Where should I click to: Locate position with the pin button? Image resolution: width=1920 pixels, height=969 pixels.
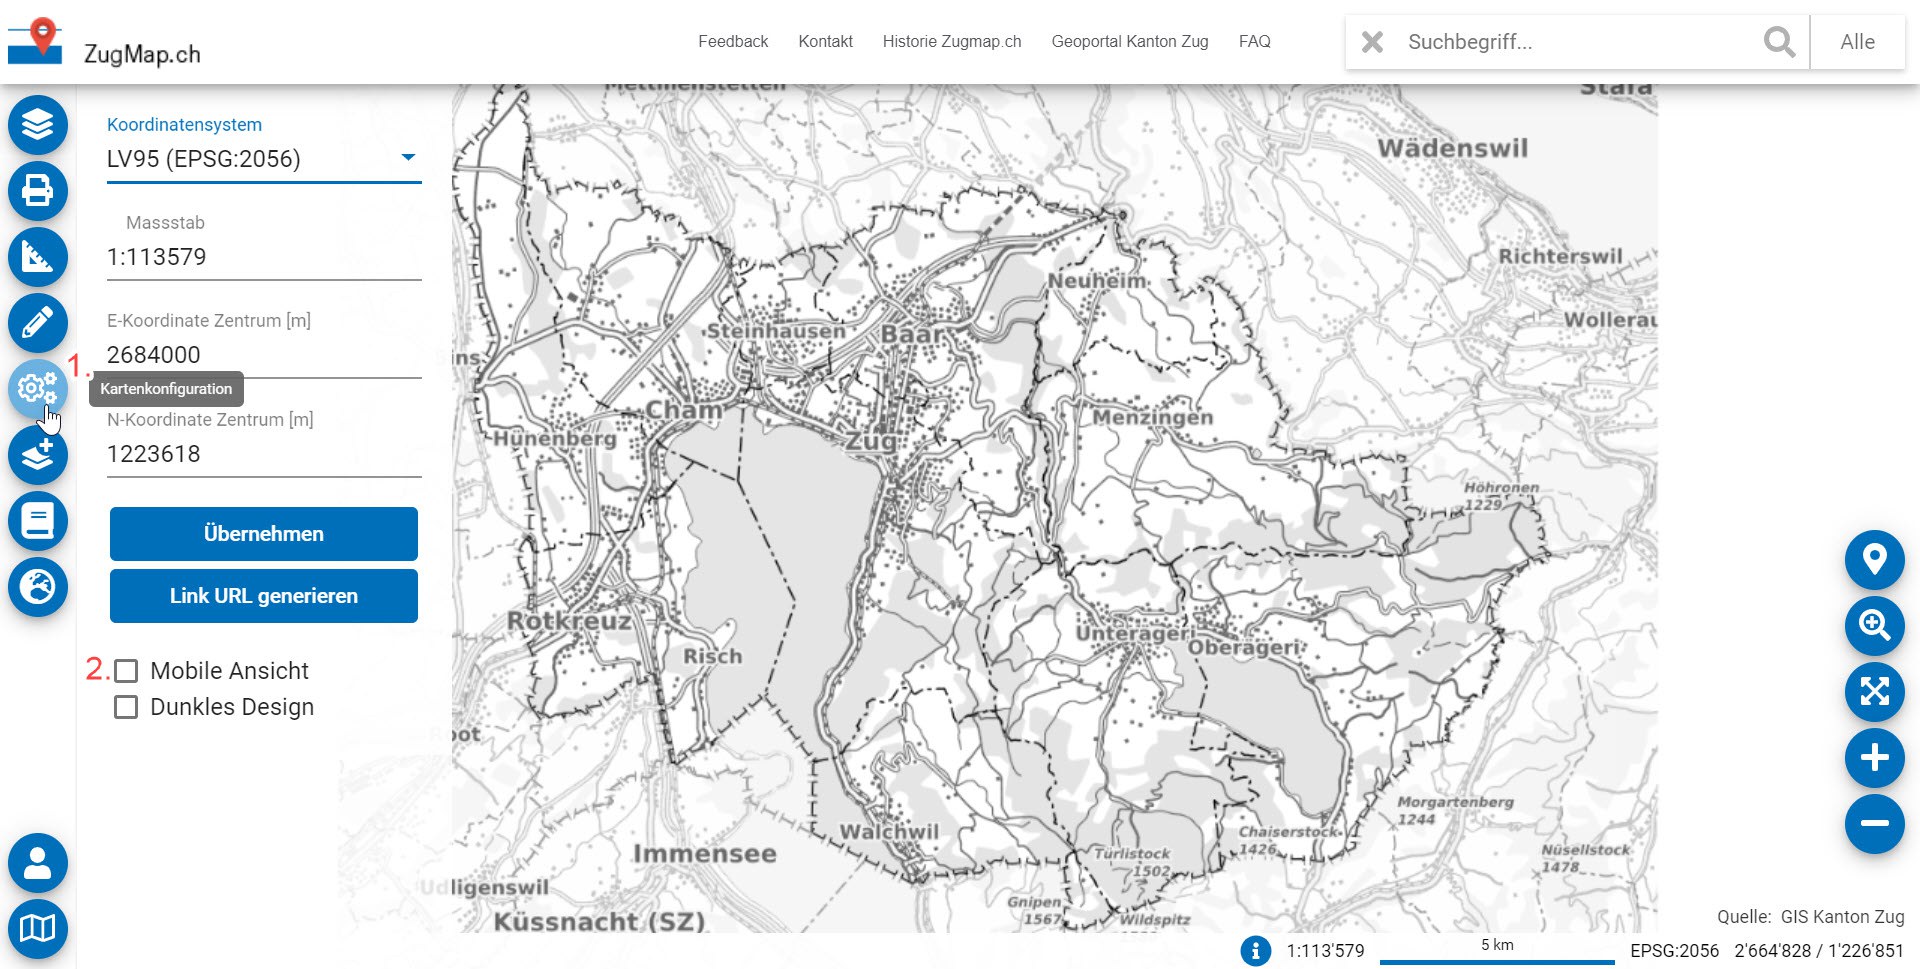click(1874, 560)
